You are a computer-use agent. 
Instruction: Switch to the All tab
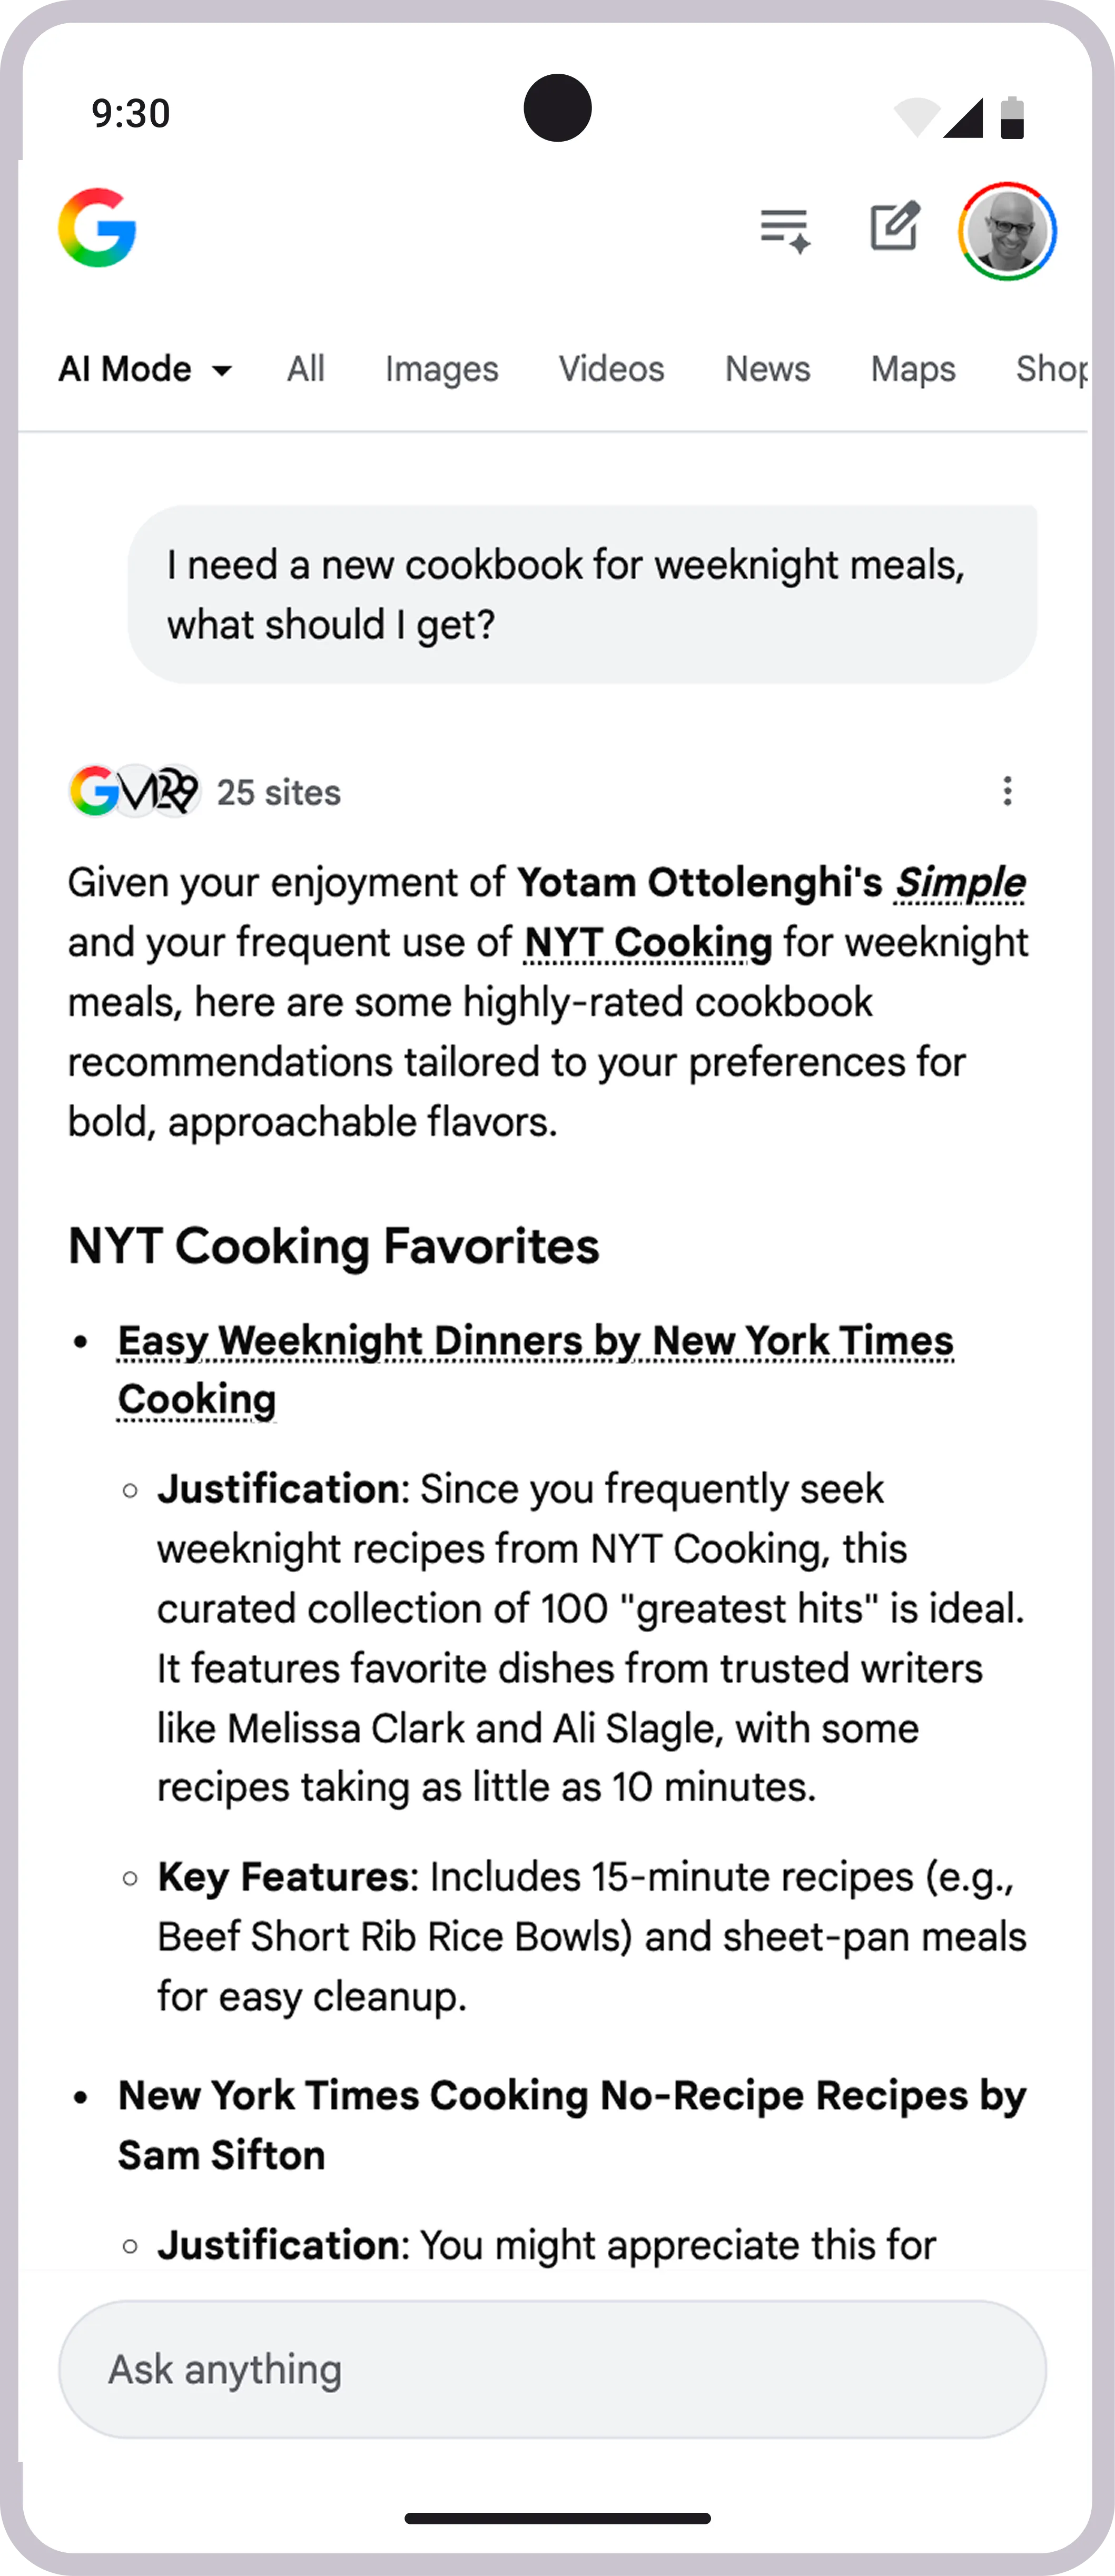coord(305,369)
